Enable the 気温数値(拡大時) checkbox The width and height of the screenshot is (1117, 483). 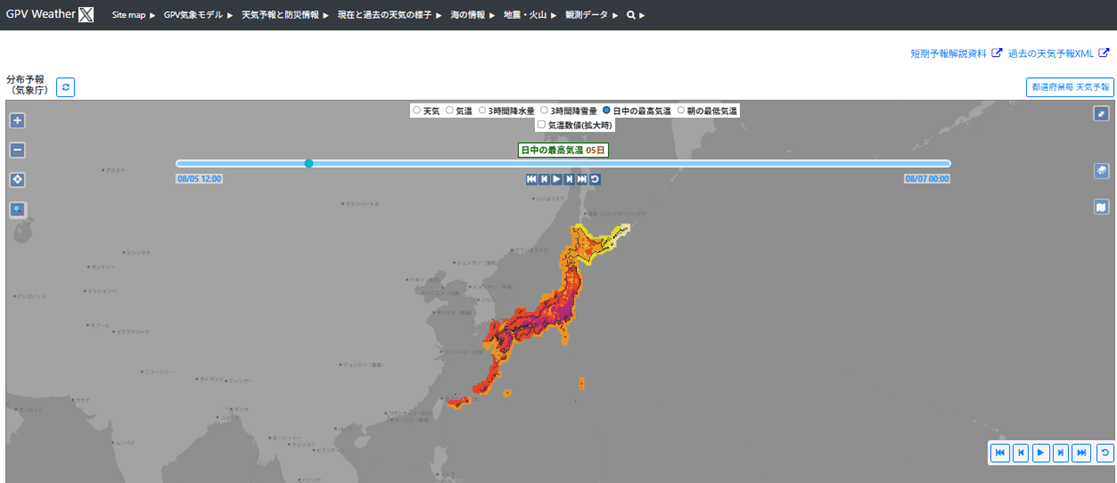point(541,125)
